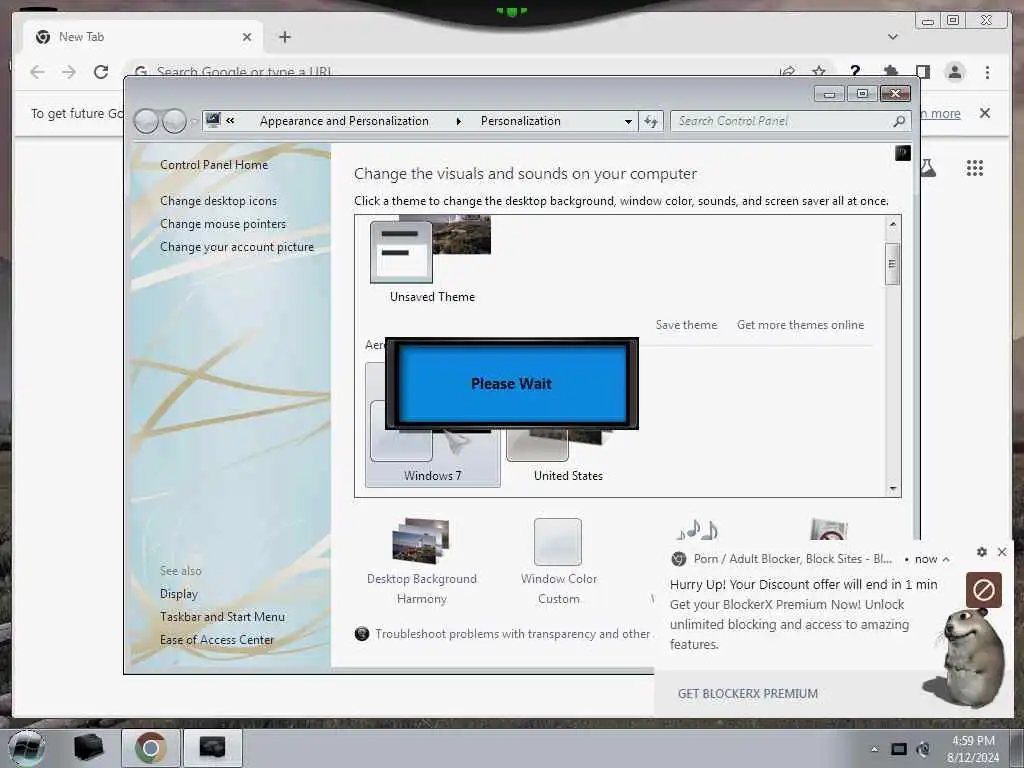1024x768 pixels.
Task: Open the Chrome profile avatar
Action: pos(955,72)
